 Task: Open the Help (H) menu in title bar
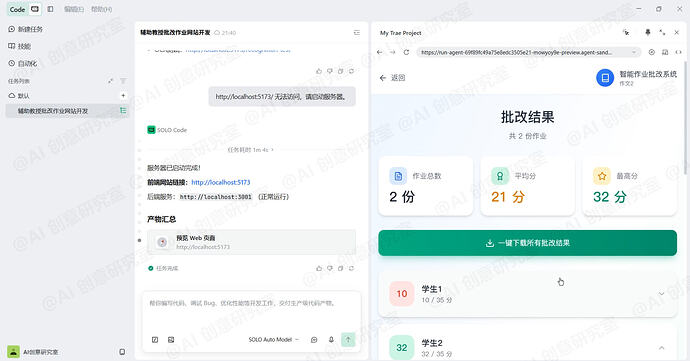102,9
